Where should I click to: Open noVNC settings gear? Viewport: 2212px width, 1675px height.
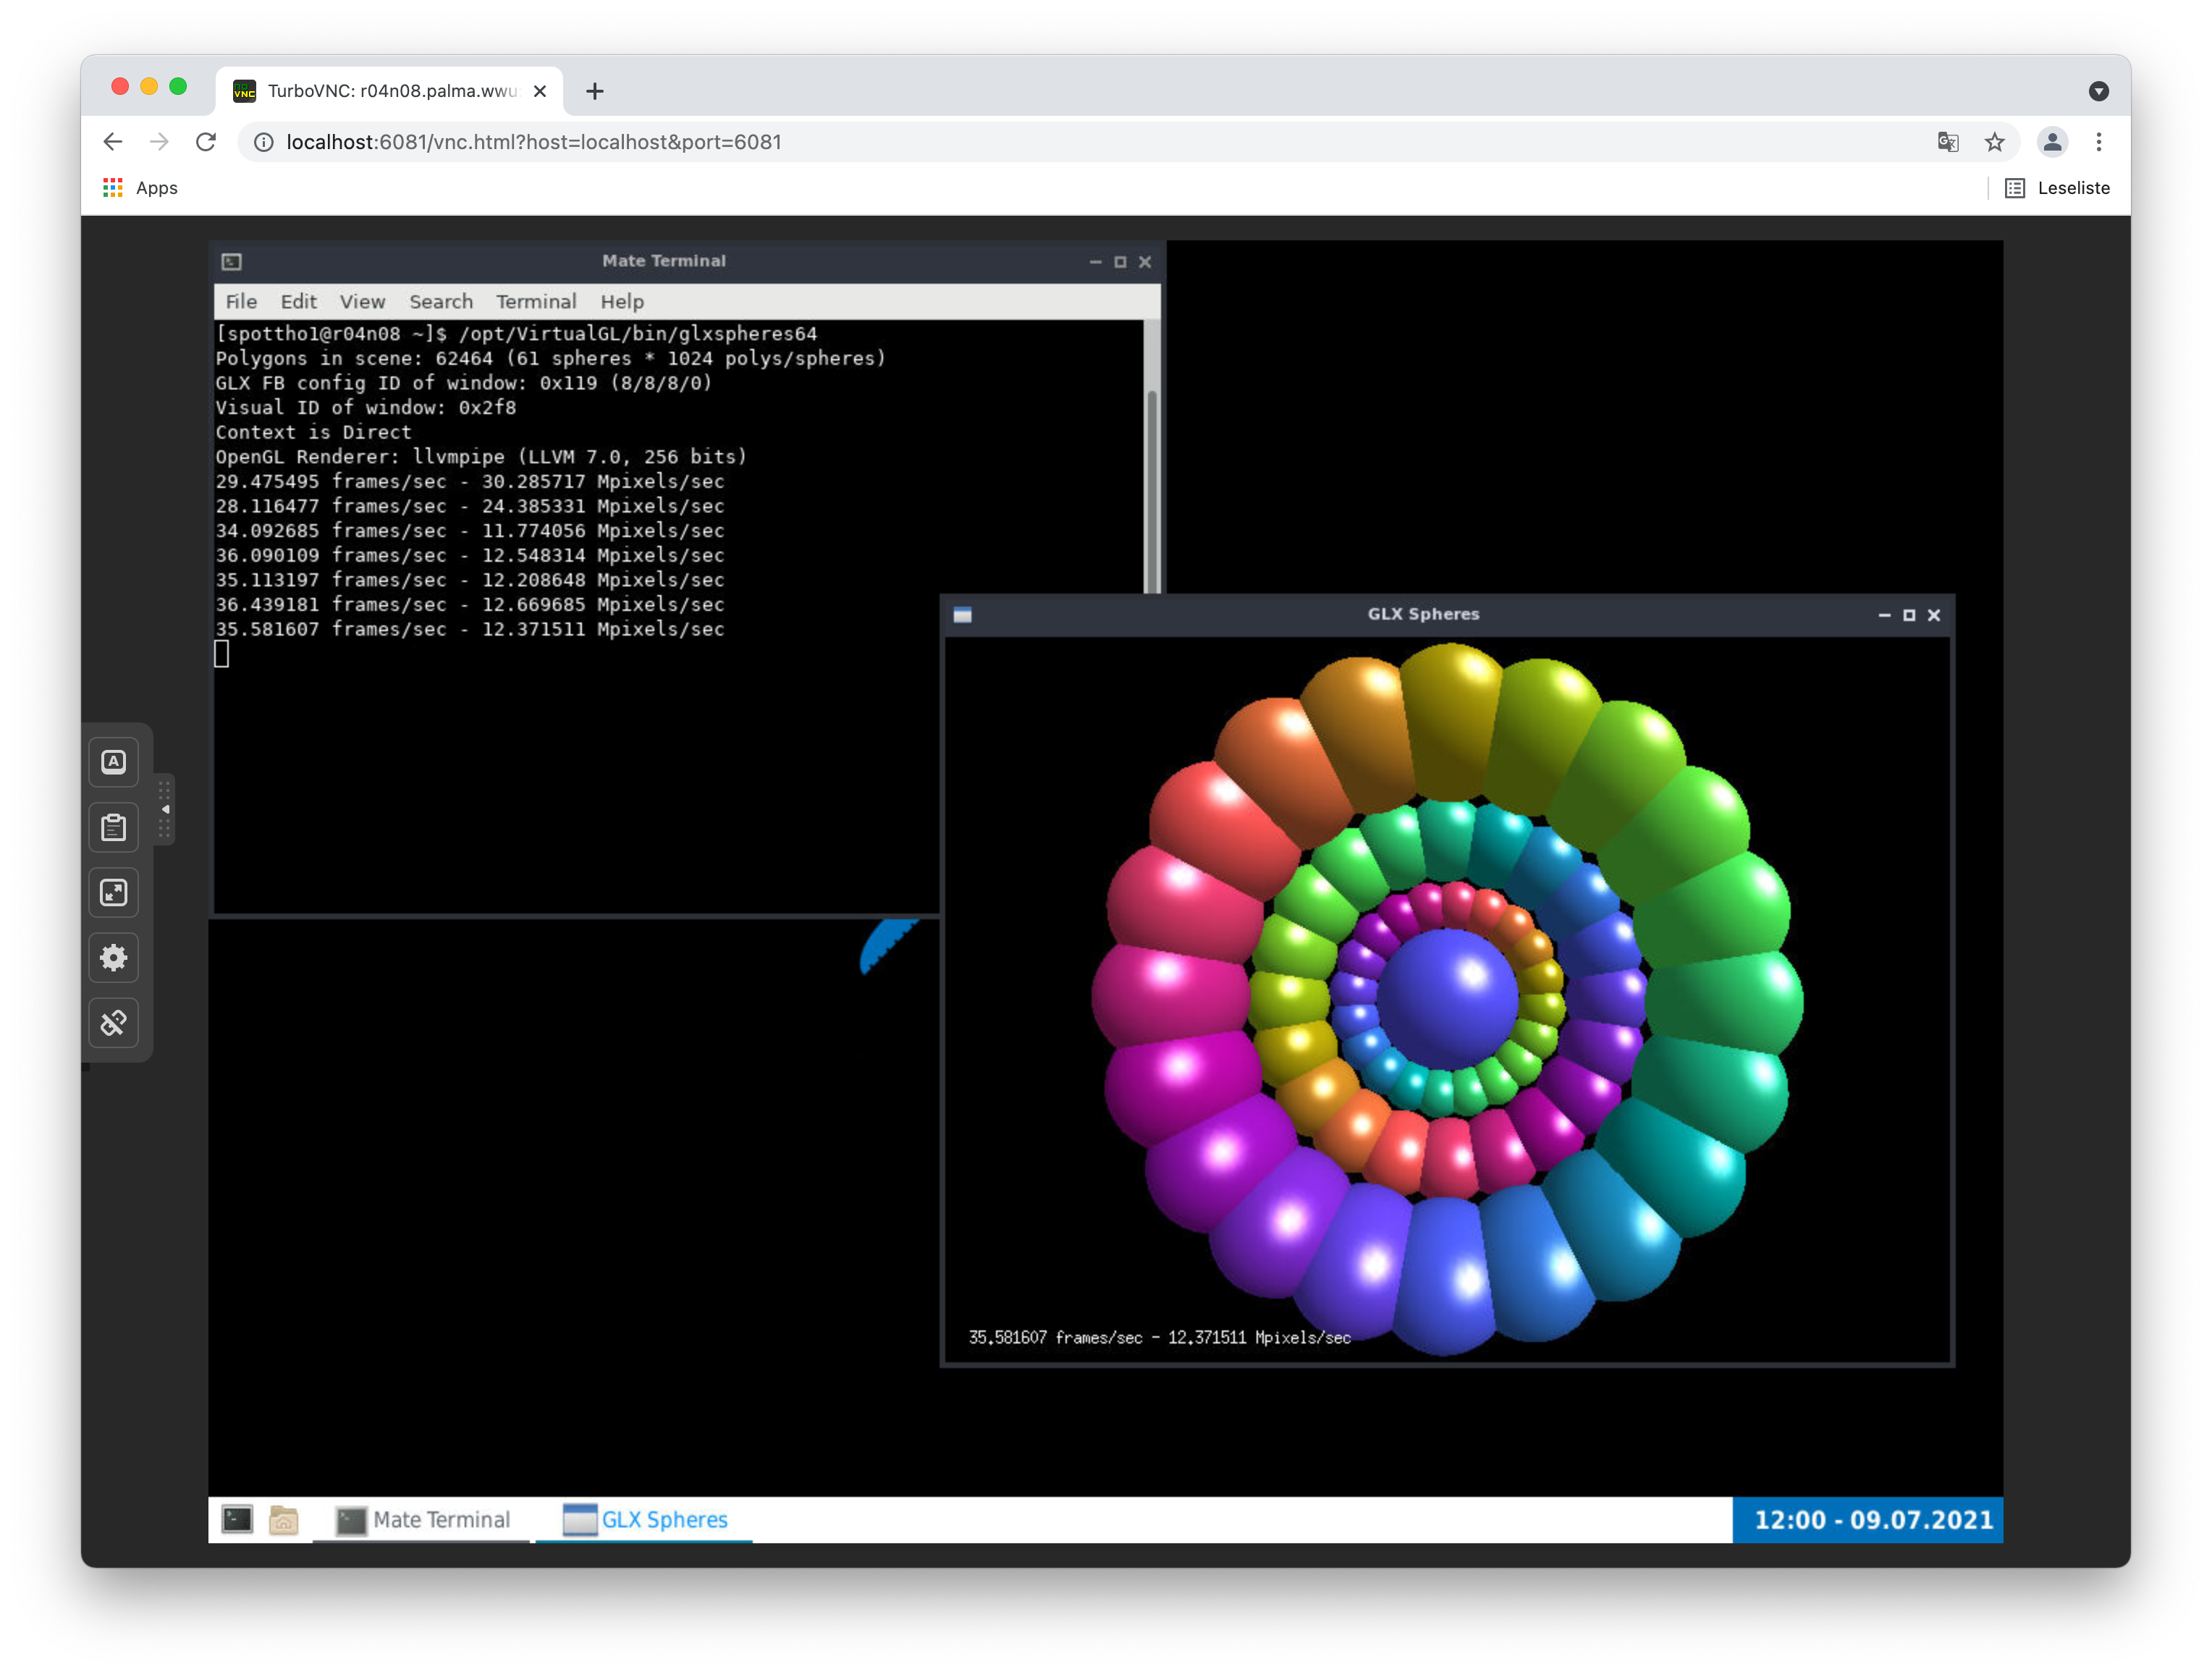tap(113, 958)
